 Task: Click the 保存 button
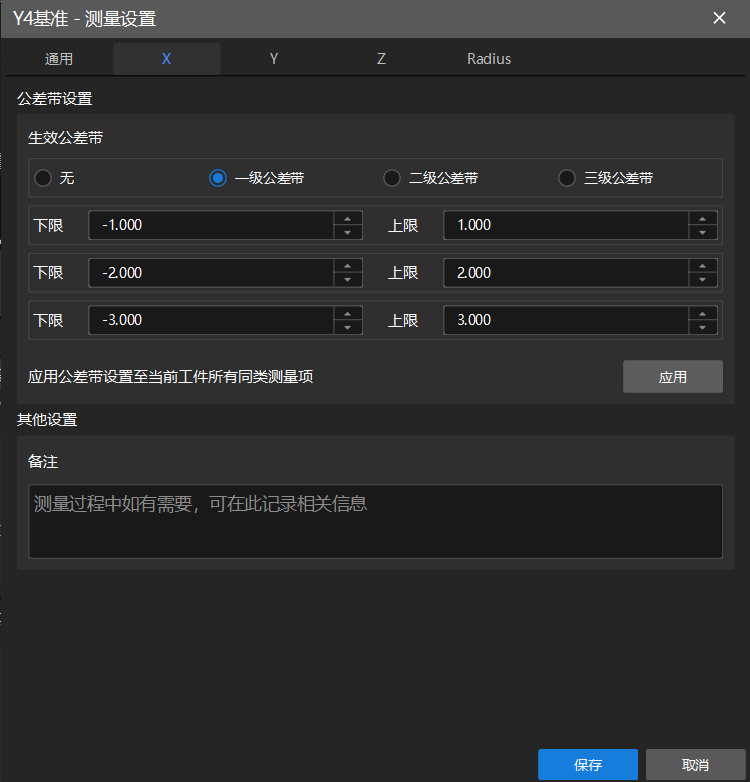588,765
